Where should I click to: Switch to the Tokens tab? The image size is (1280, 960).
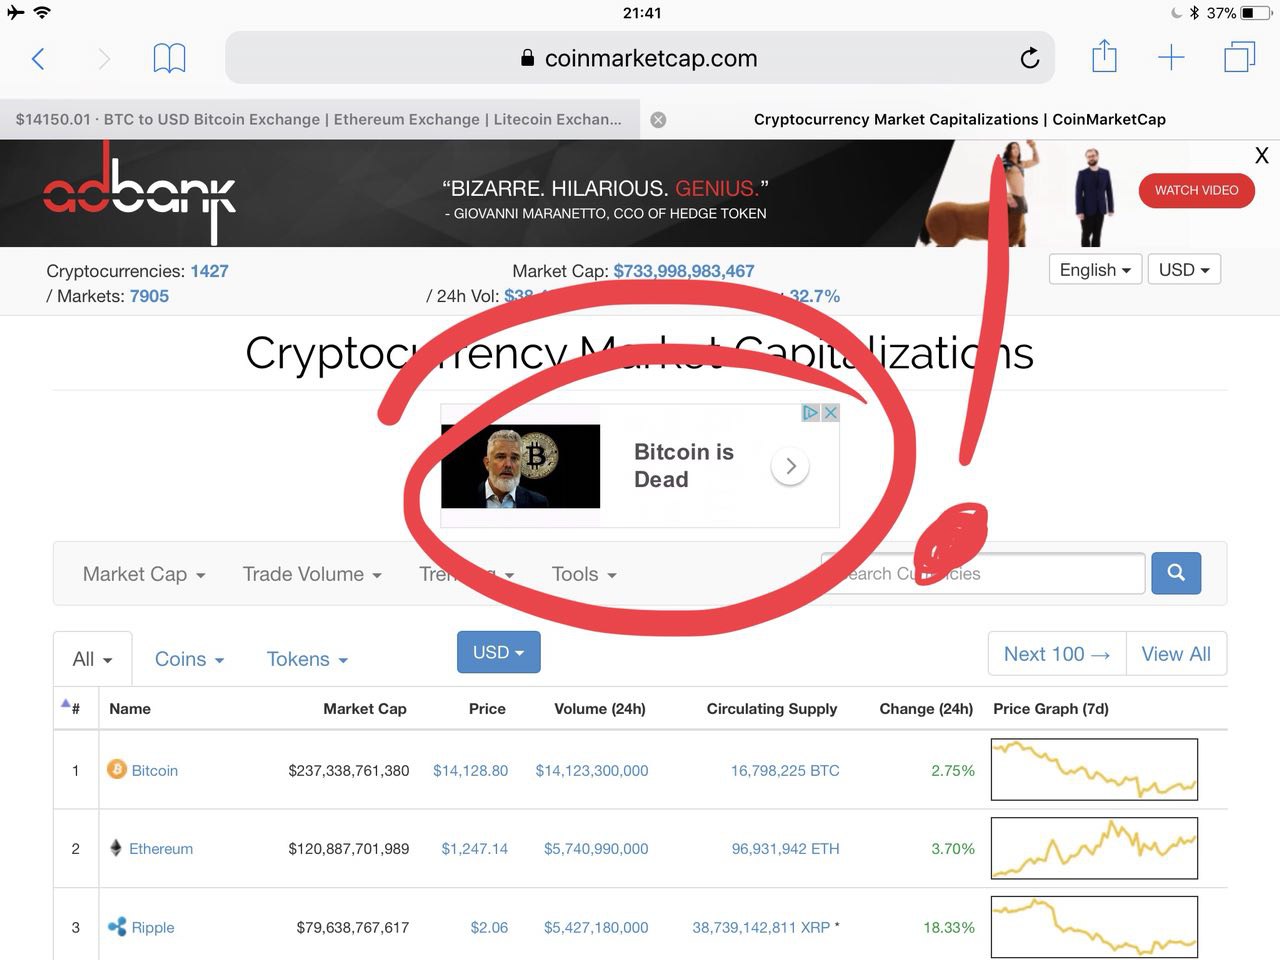pos(307,659)
